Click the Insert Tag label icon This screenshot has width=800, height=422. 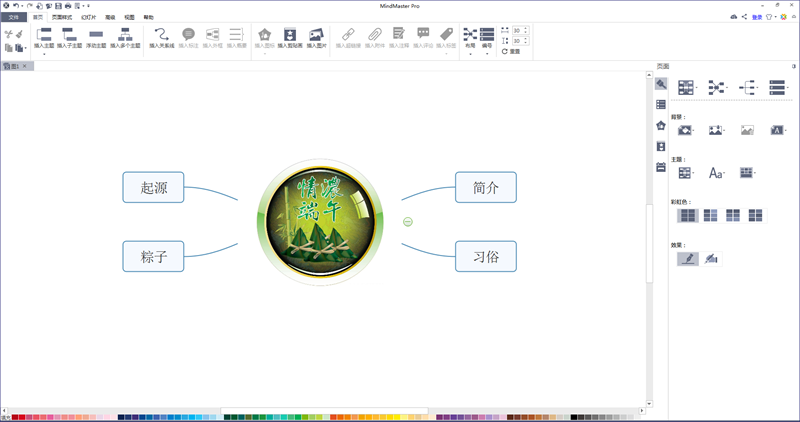click(x=446, y=34)
